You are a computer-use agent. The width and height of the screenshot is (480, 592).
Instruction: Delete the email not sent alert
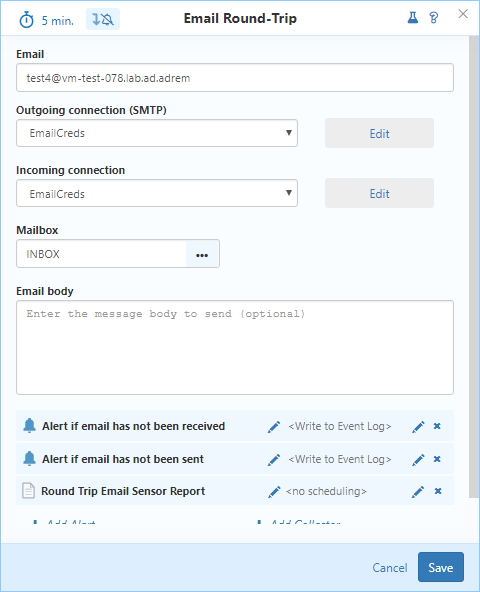437,459
